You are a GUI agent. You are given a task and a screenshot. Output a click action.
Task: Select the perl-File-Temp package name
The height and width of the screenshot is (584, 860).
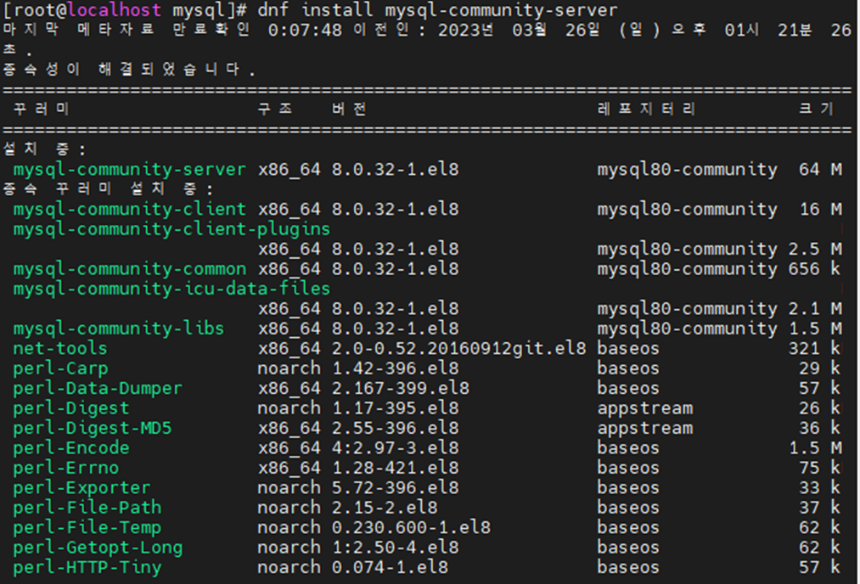87,528
